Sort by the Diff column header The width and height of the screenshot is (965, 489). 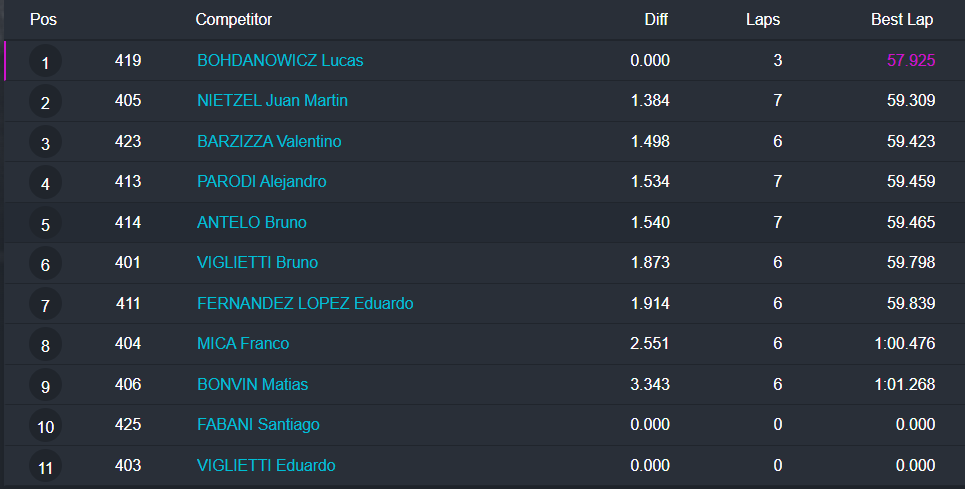656,20
